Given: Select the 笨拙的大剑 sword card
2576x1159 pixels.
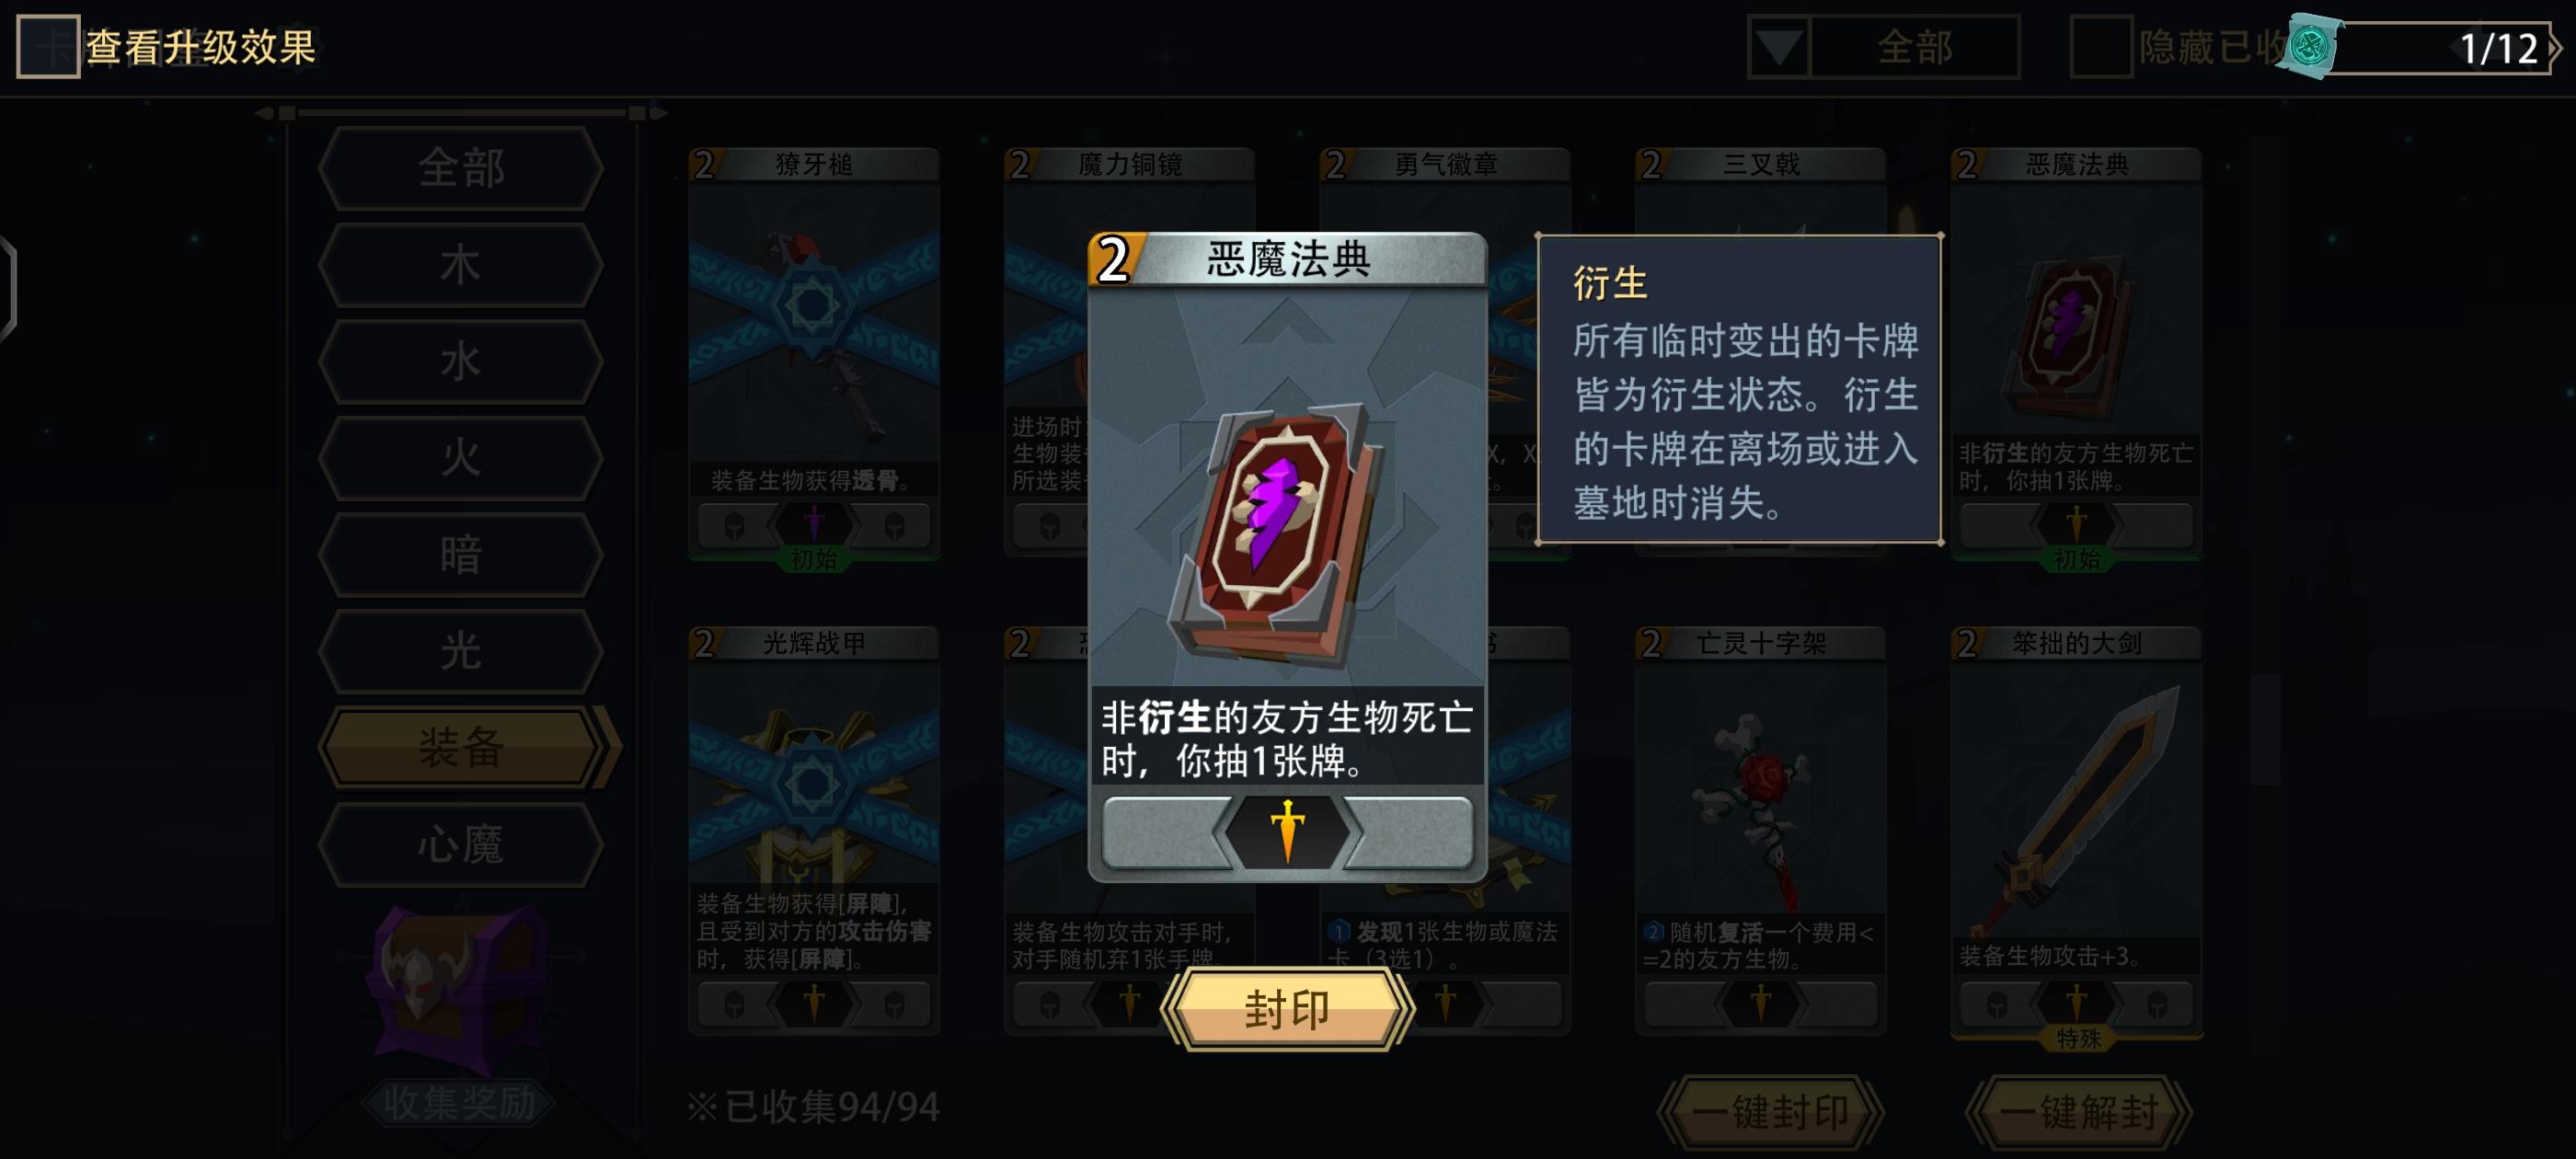Looking at the screenshot, I should tap(2077, 830).
